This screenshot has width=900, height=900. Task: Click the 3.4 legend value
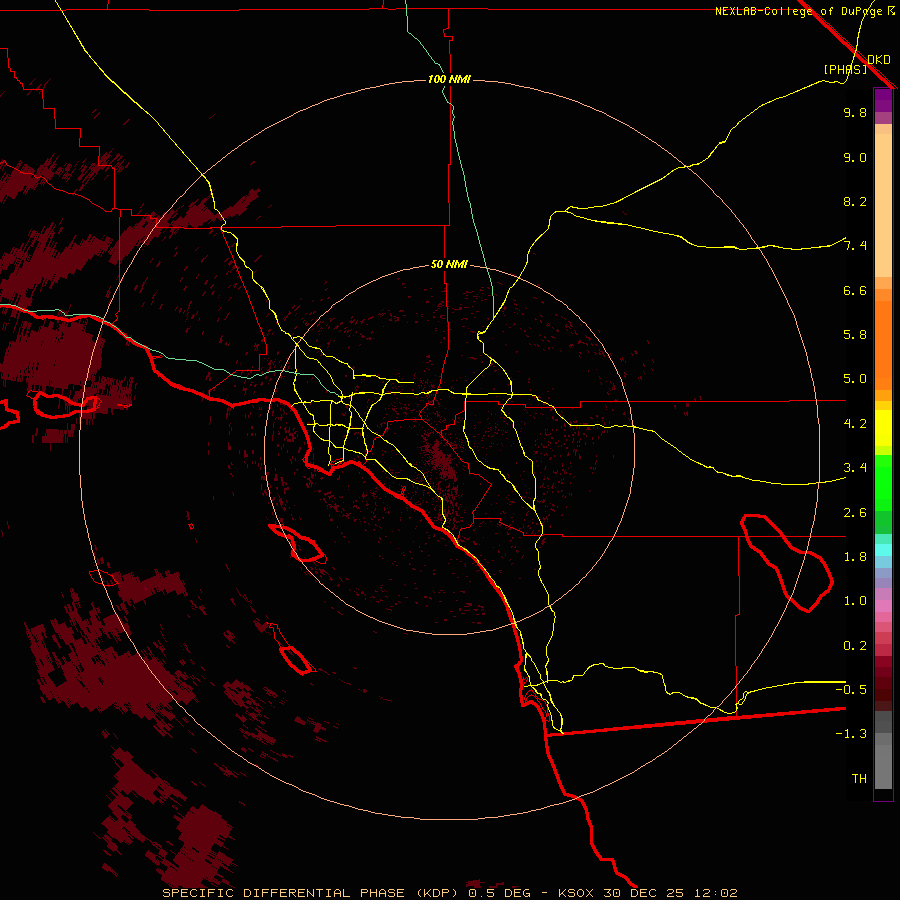coord(855,468)
